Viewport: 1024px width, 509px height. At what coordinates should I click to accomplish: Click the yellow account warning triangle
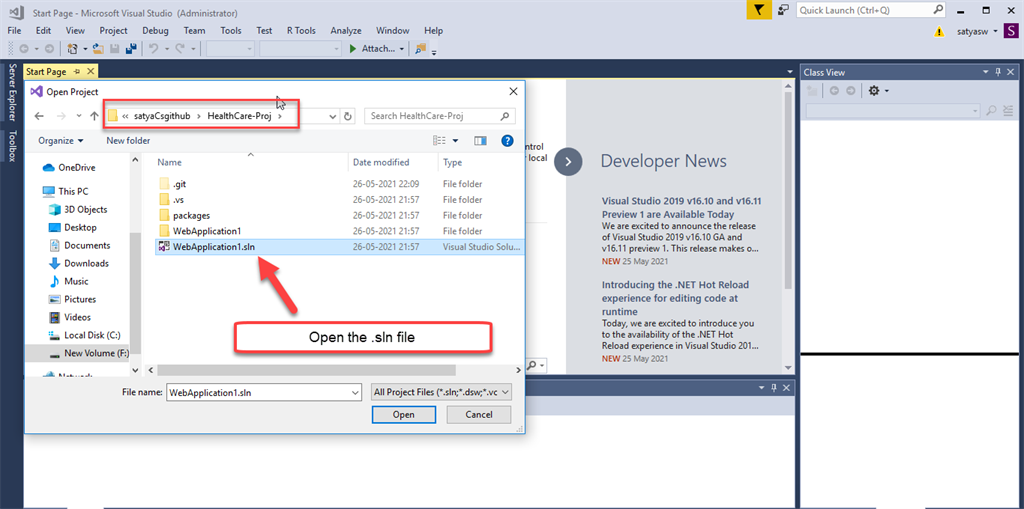938,31
